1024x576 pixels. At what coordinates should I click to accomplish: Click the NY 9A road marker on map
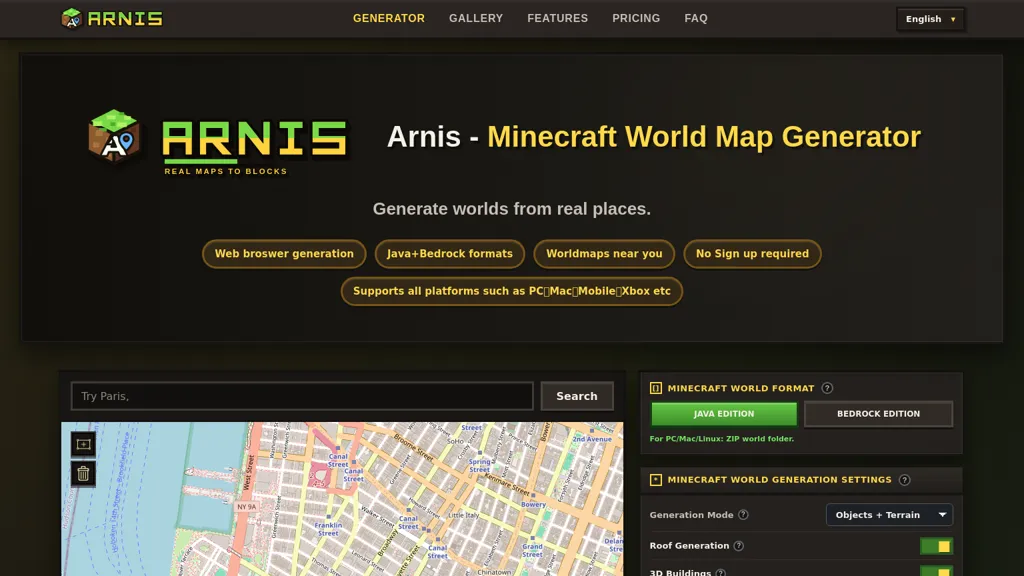click(247, 507)
